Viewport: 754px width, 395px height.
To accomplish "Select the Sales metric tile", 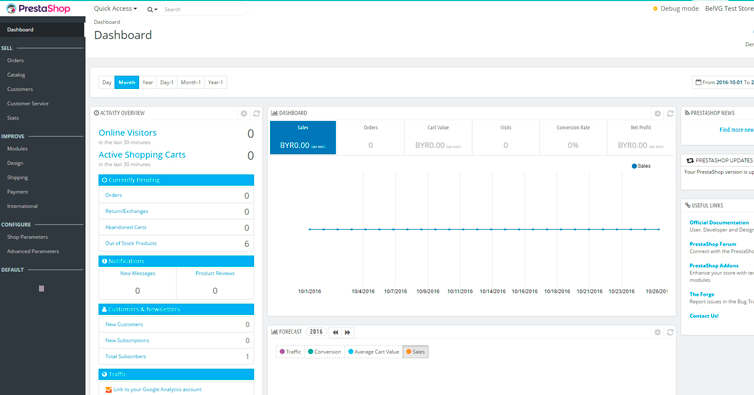I will point(303,138).
